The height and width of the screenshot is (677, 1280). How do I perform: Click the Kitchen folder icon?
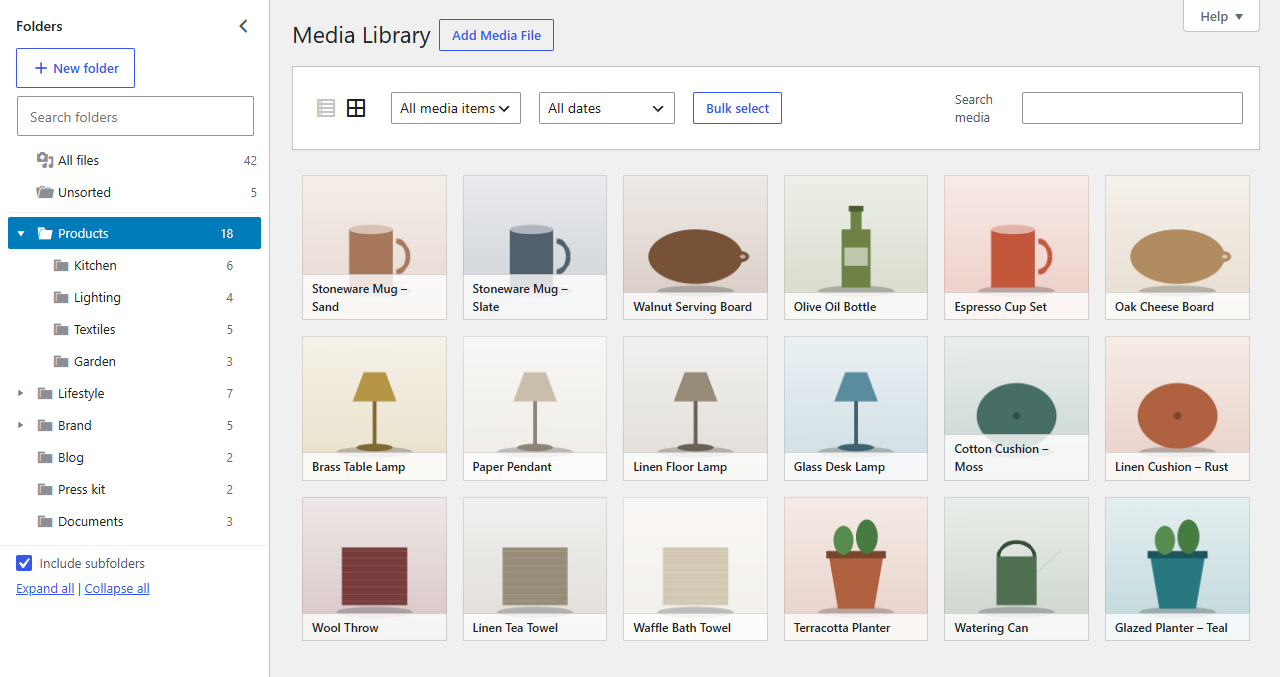(61, 265)
